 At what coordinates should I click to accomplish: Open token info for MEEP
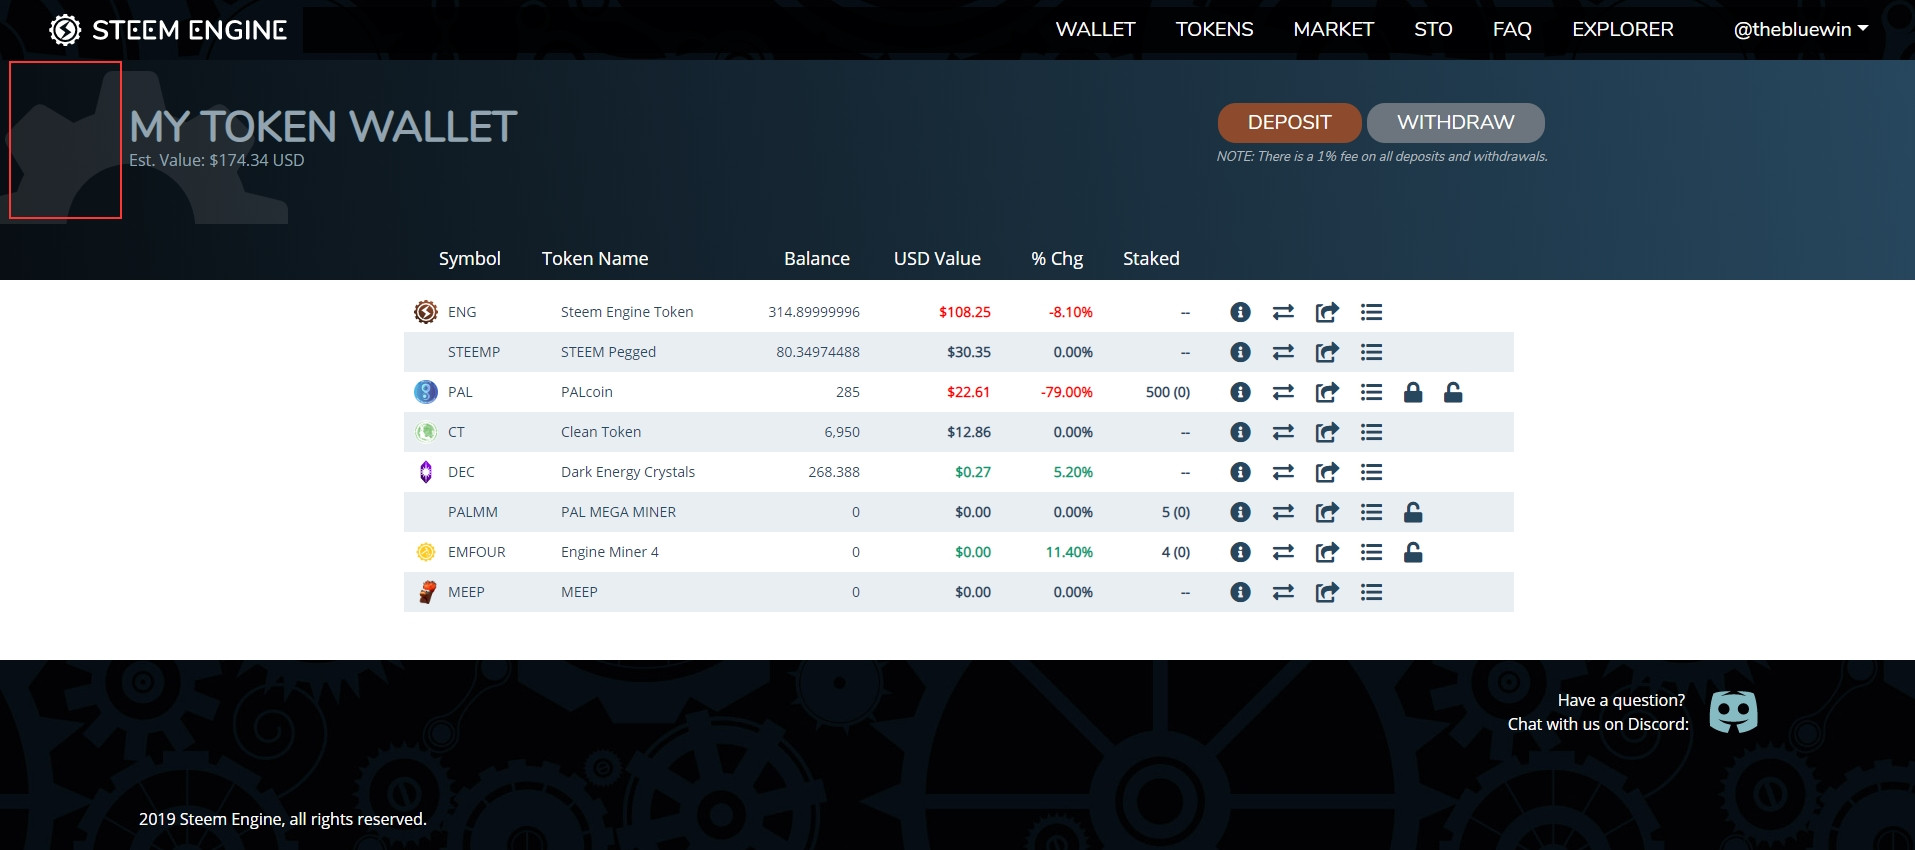click(x=1240, y=592)
